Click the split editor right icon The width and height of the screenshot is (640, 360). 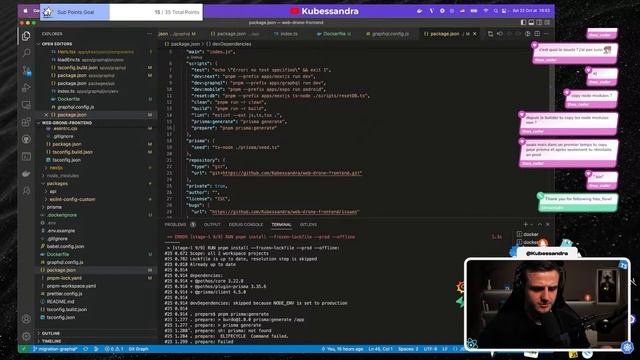(x=537, y=34)
